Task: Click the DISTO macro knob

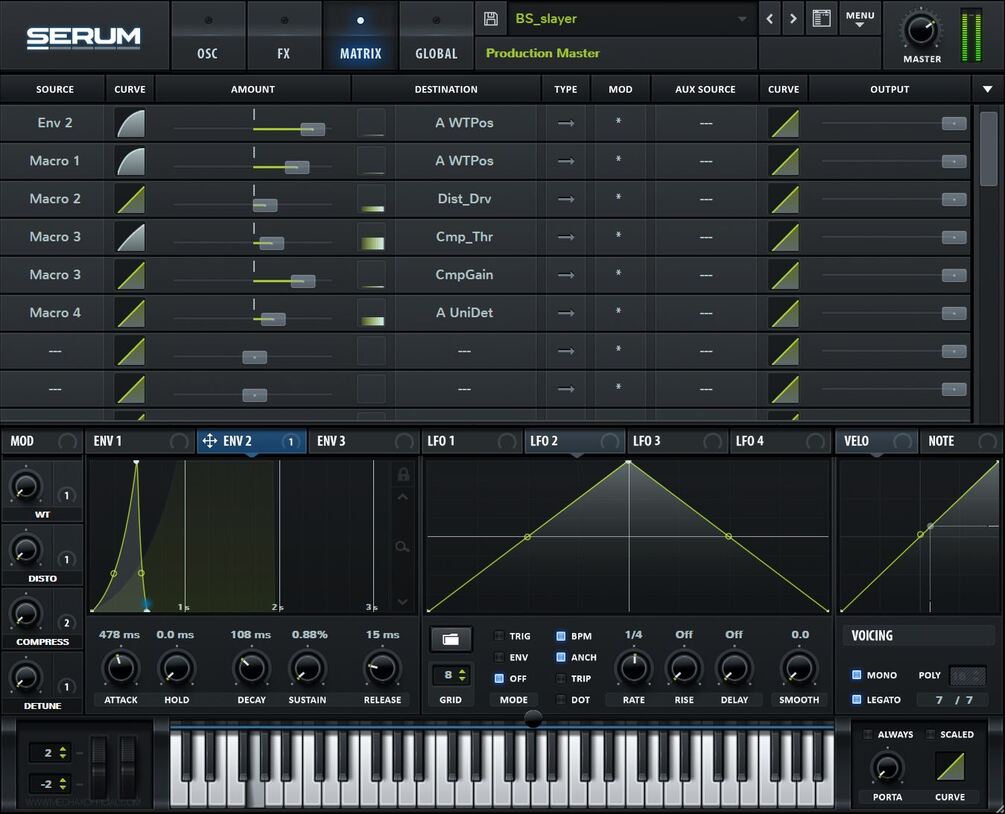Action: (25, 550)
